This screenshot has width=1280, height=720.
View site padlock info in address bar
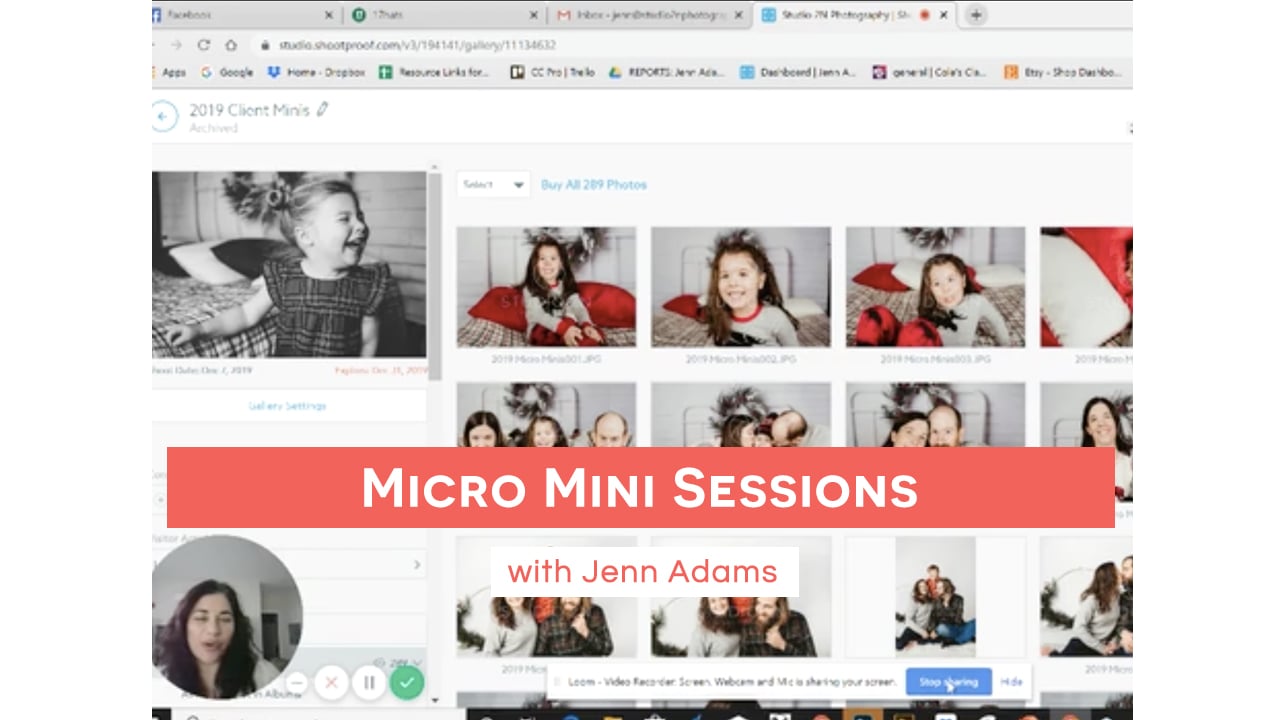click(x=265, y=45)
